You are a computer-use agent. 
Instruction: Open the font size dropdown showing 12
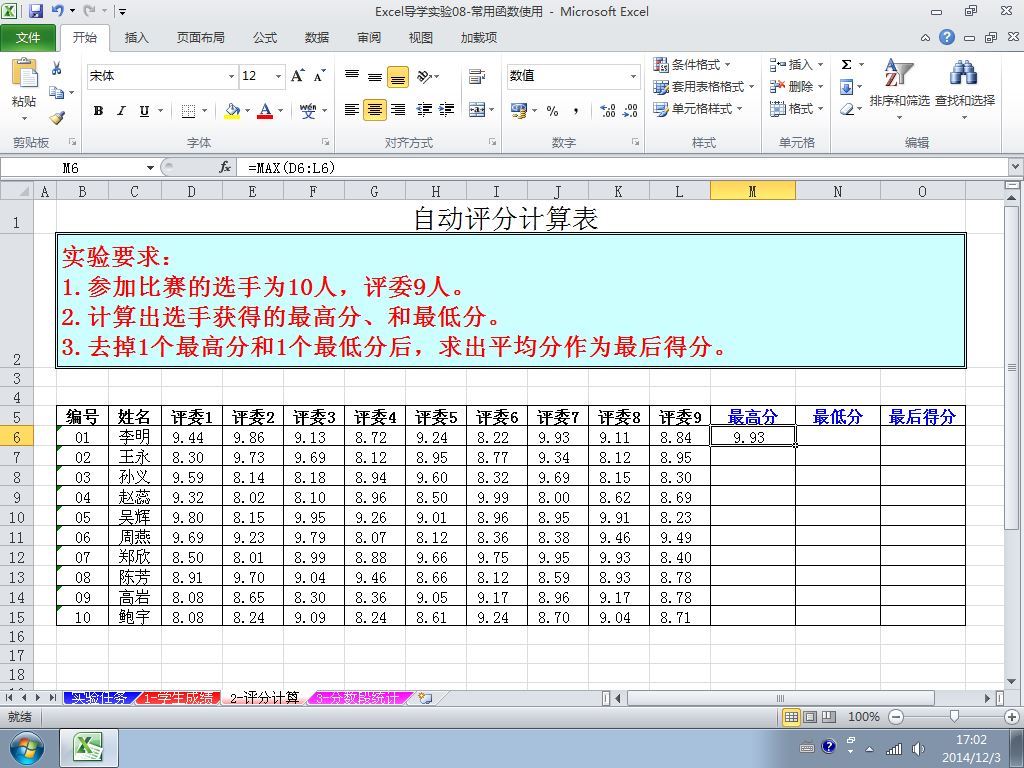(x=278, y=76)
